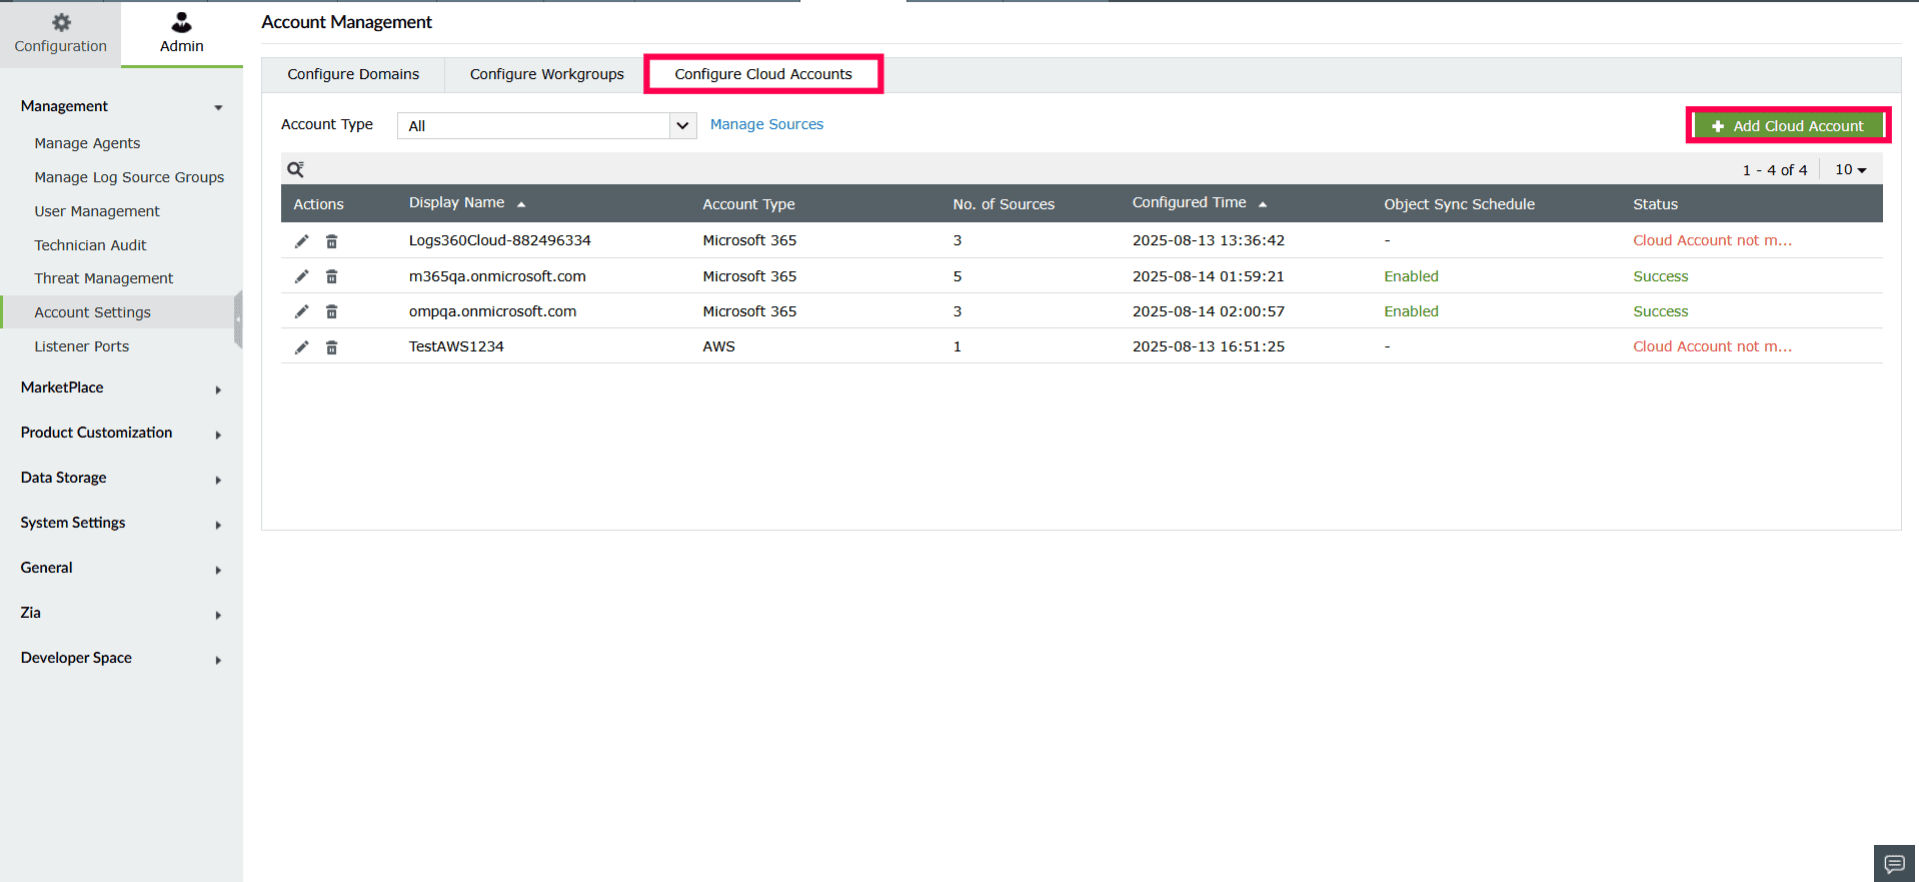Click the Add Cloud Account button

(x=1788, y=126)
